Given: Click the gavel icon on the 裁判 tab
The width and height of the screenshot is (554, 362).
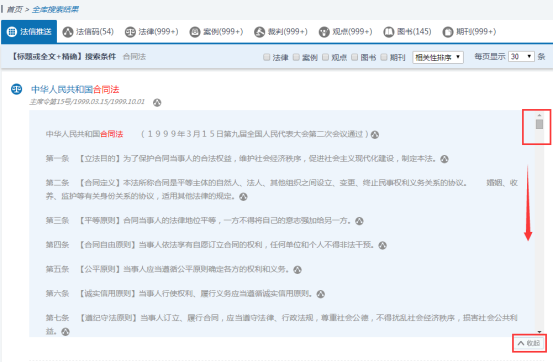Looking at the screenshot, I should [x=259, y=32].
